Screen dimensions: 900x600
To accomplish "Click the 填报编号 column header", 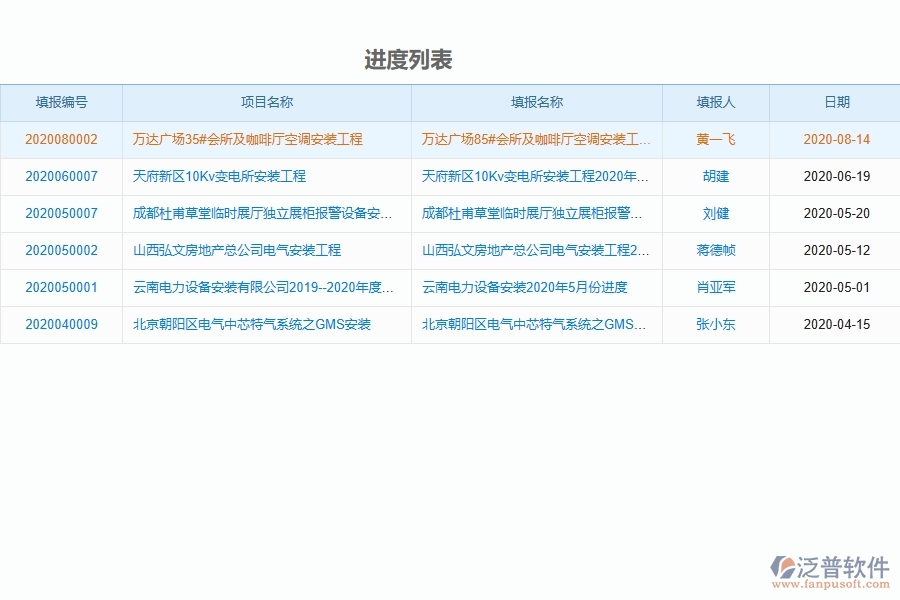I will pos(62,102).
